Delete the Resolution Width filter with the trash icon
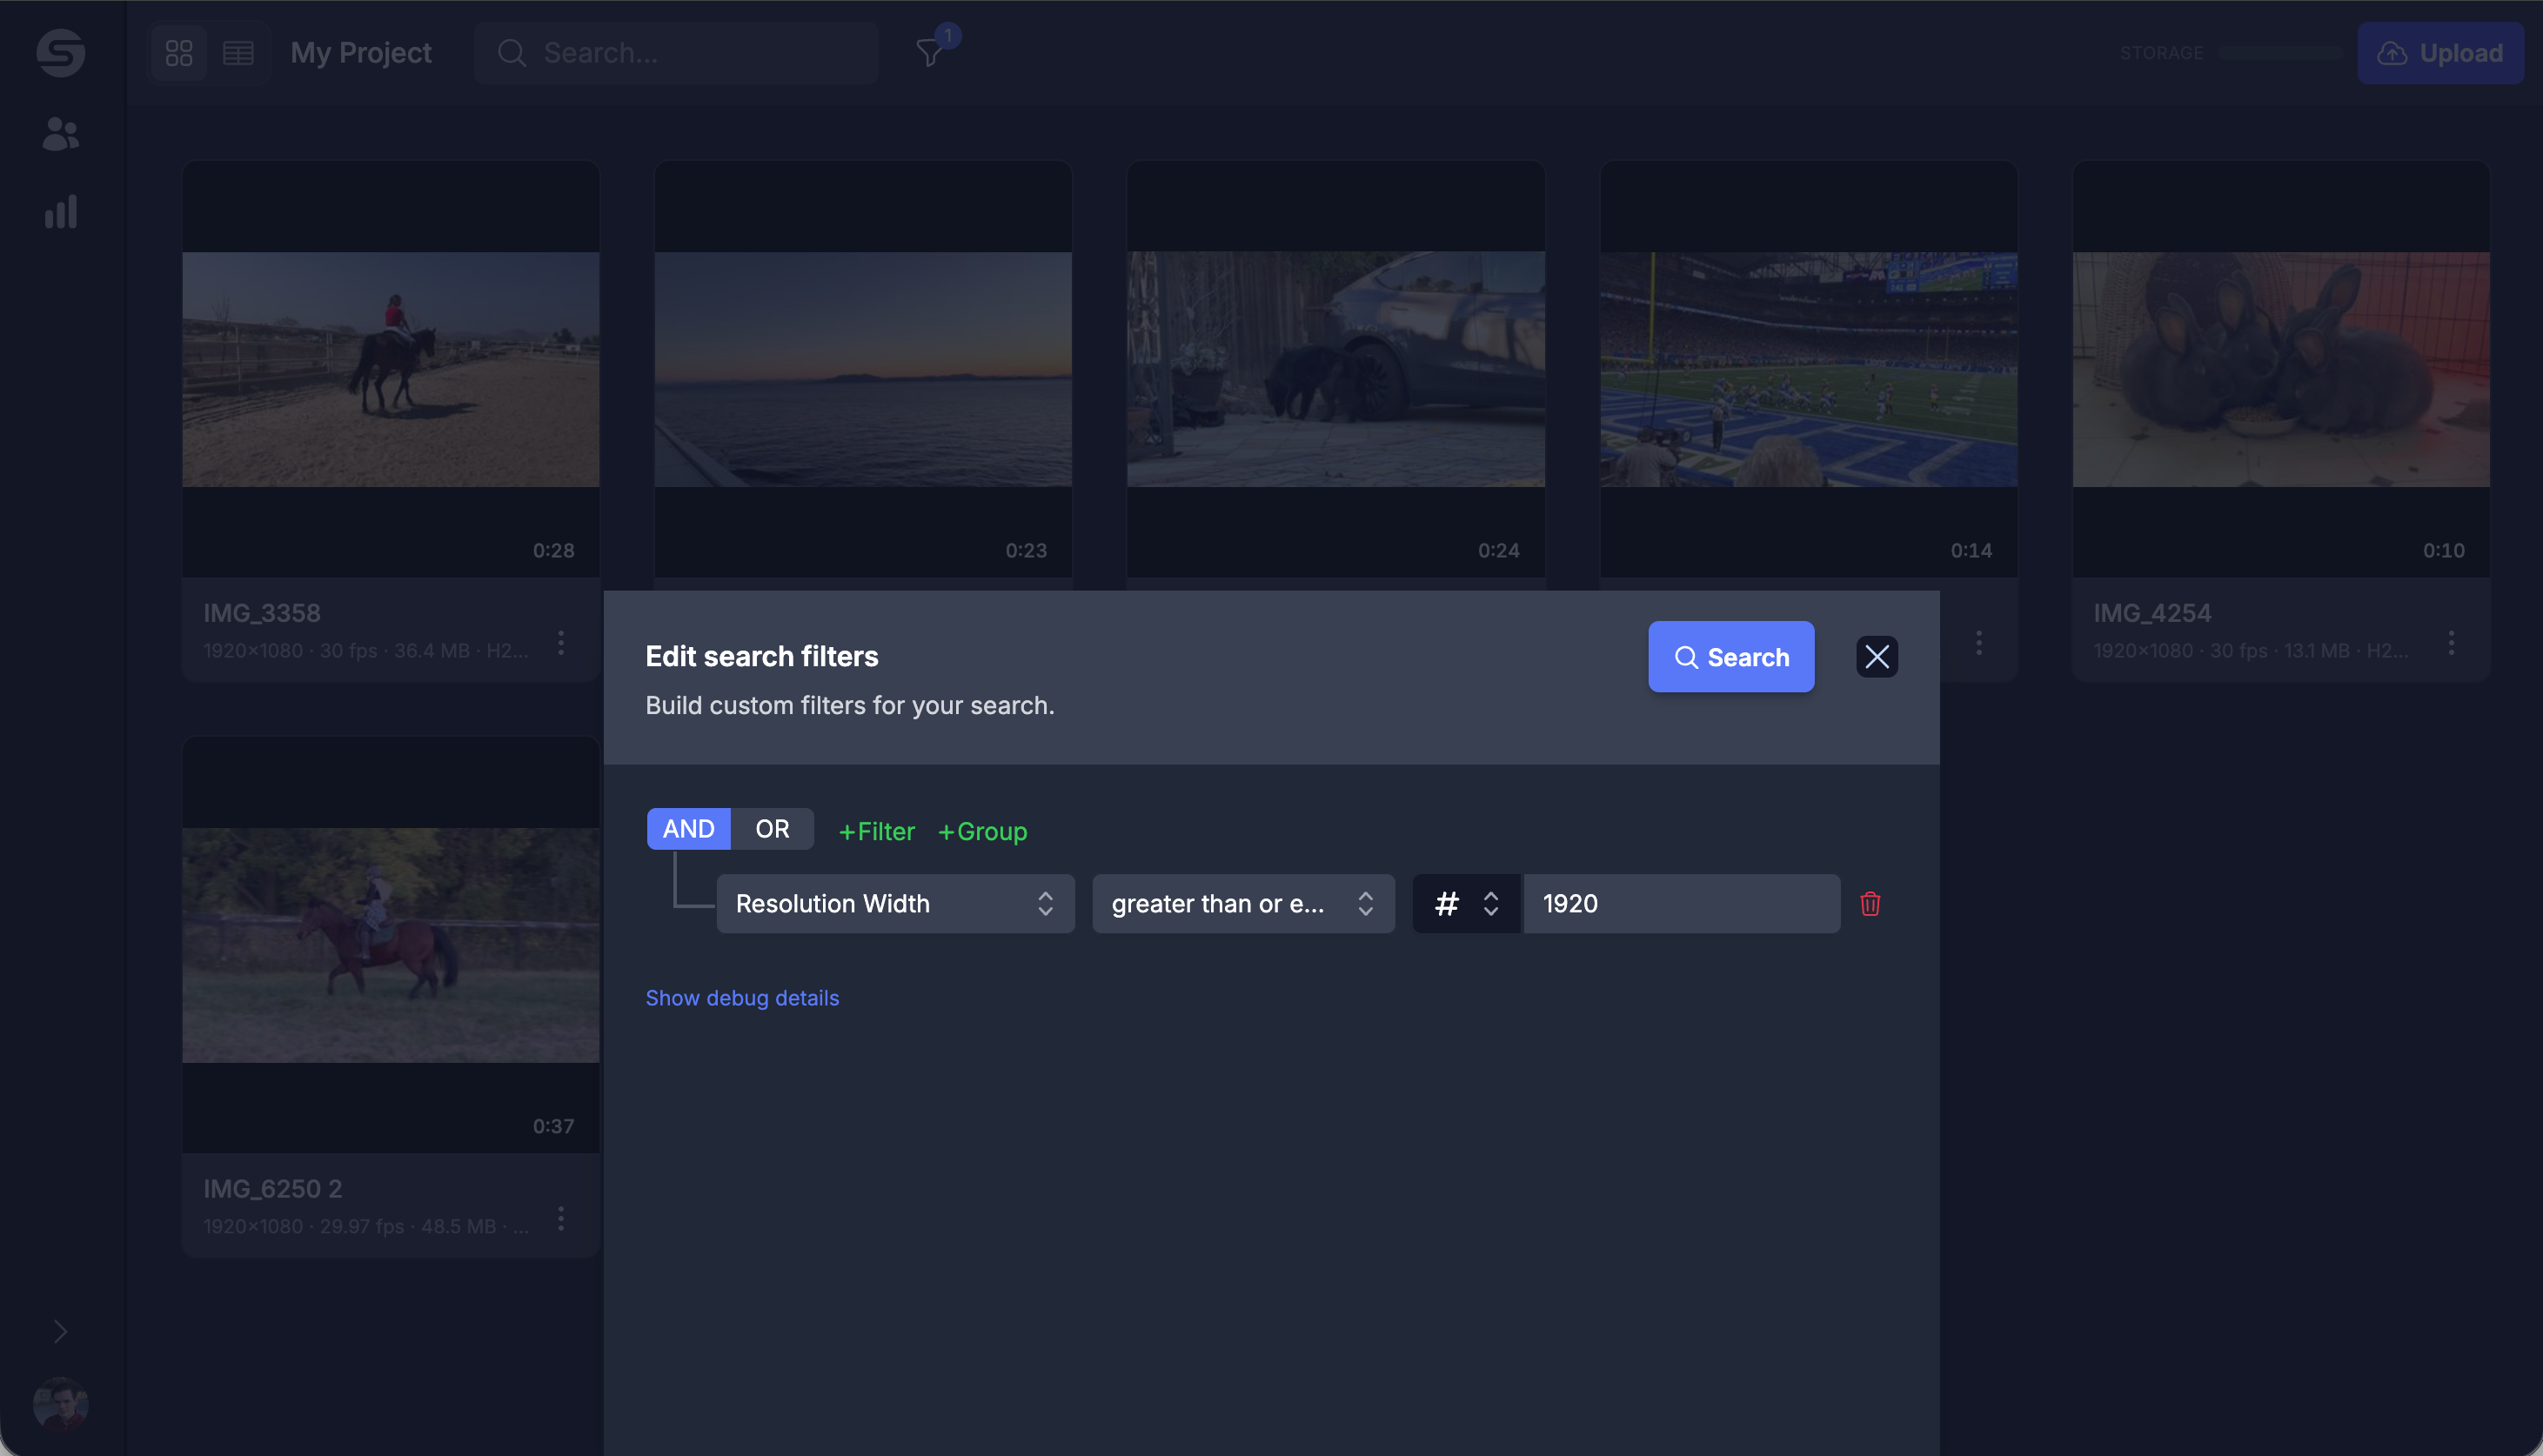2543x1456 pixels. pos(1870,904)
